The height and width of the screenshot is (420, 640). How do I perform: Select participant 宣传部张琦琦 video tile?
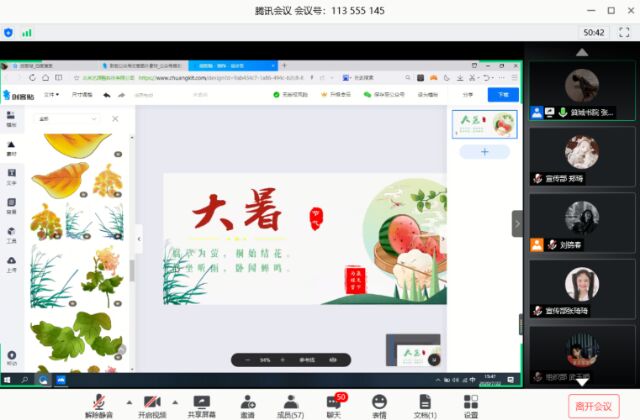[582, 290]
